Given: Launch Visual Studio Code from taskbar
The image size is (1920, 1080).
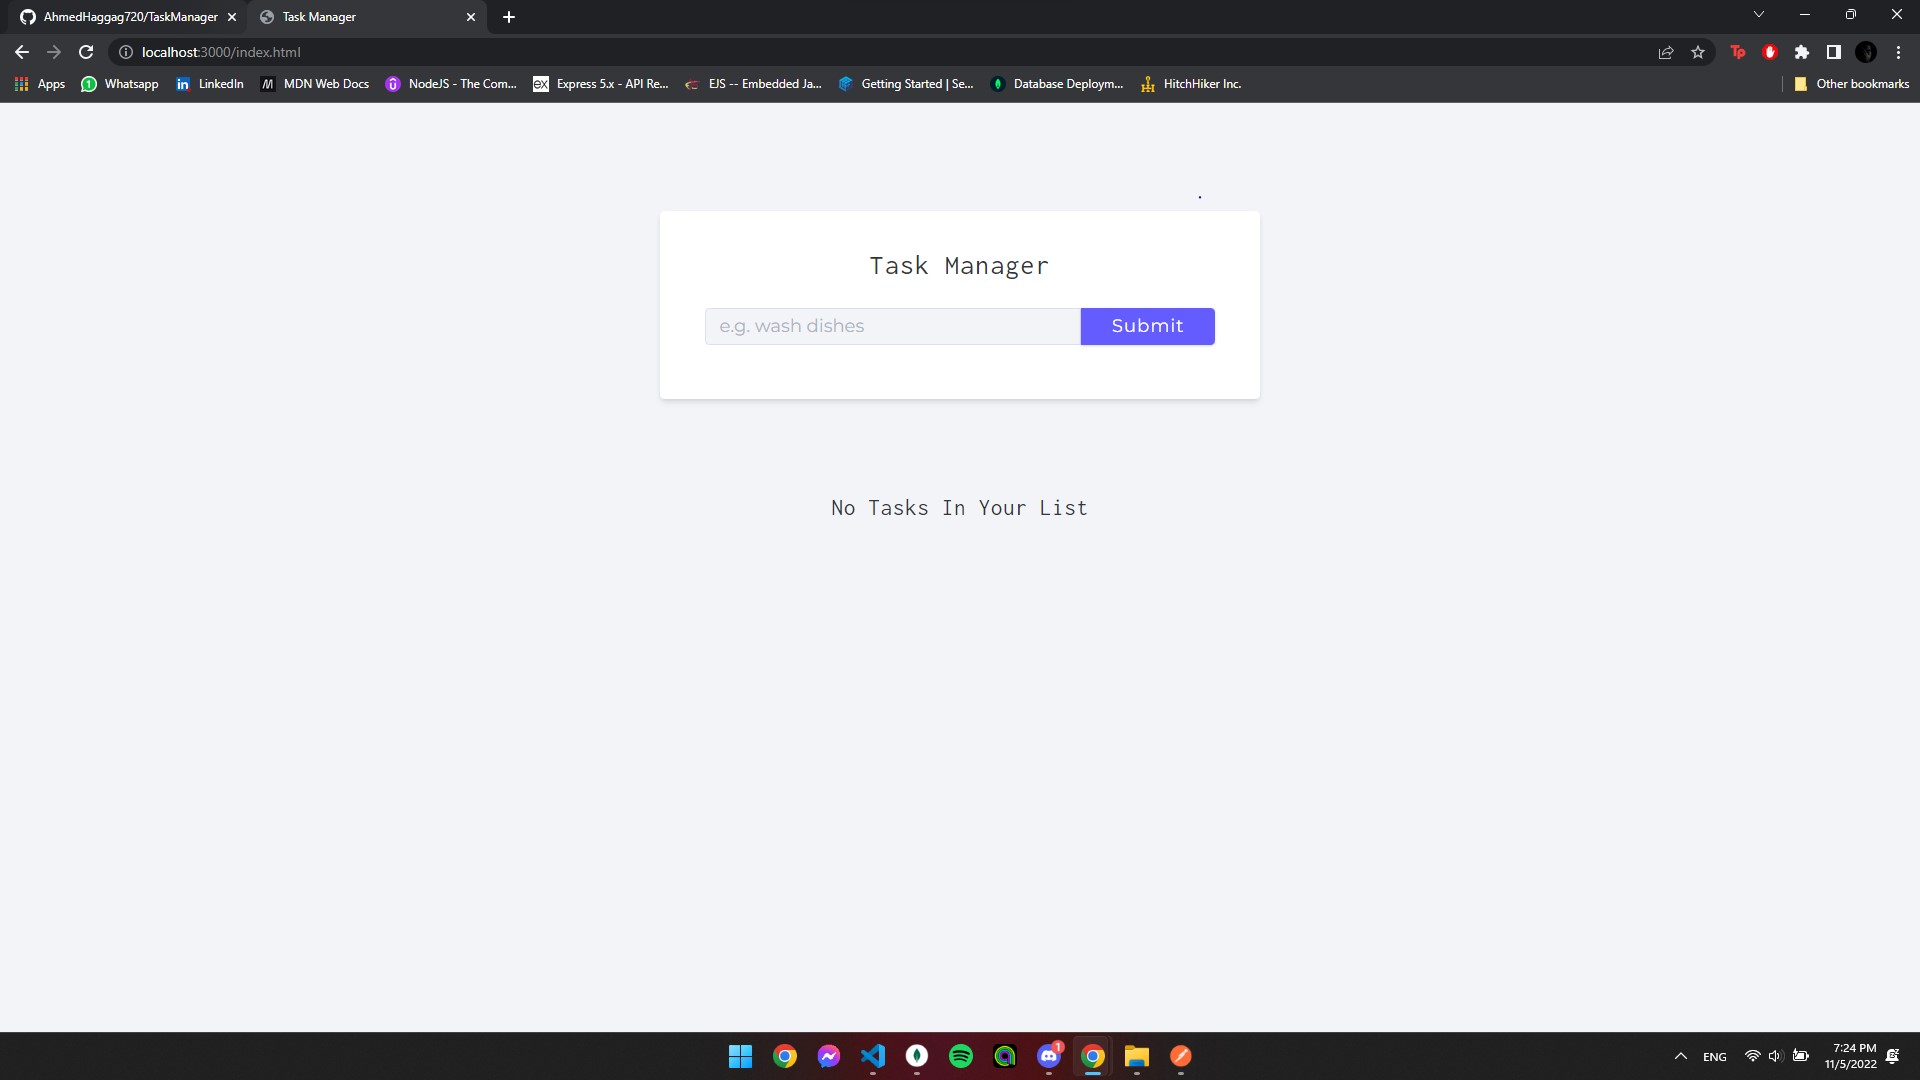Looking at the screenshot, I should (x=873, y=1056).
